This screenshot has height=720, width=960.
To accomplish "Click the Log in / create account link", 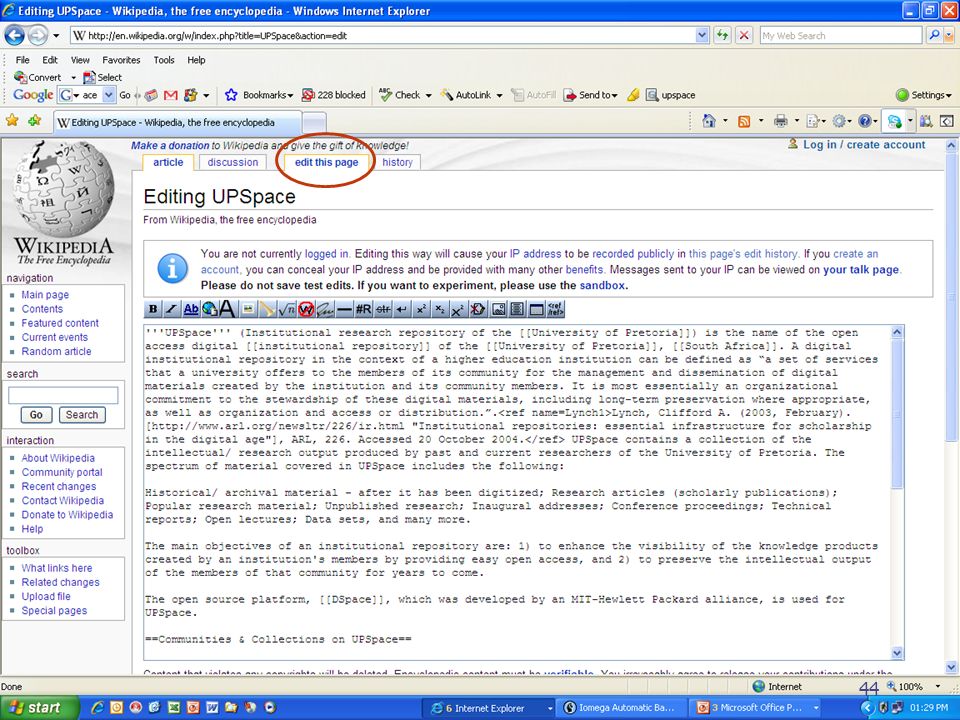I will (864, 144).
